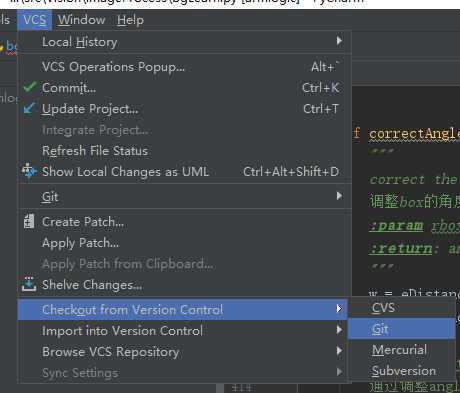
Task: Choose Subversion in the checkout submenu
Action: (x=402, y=371)
